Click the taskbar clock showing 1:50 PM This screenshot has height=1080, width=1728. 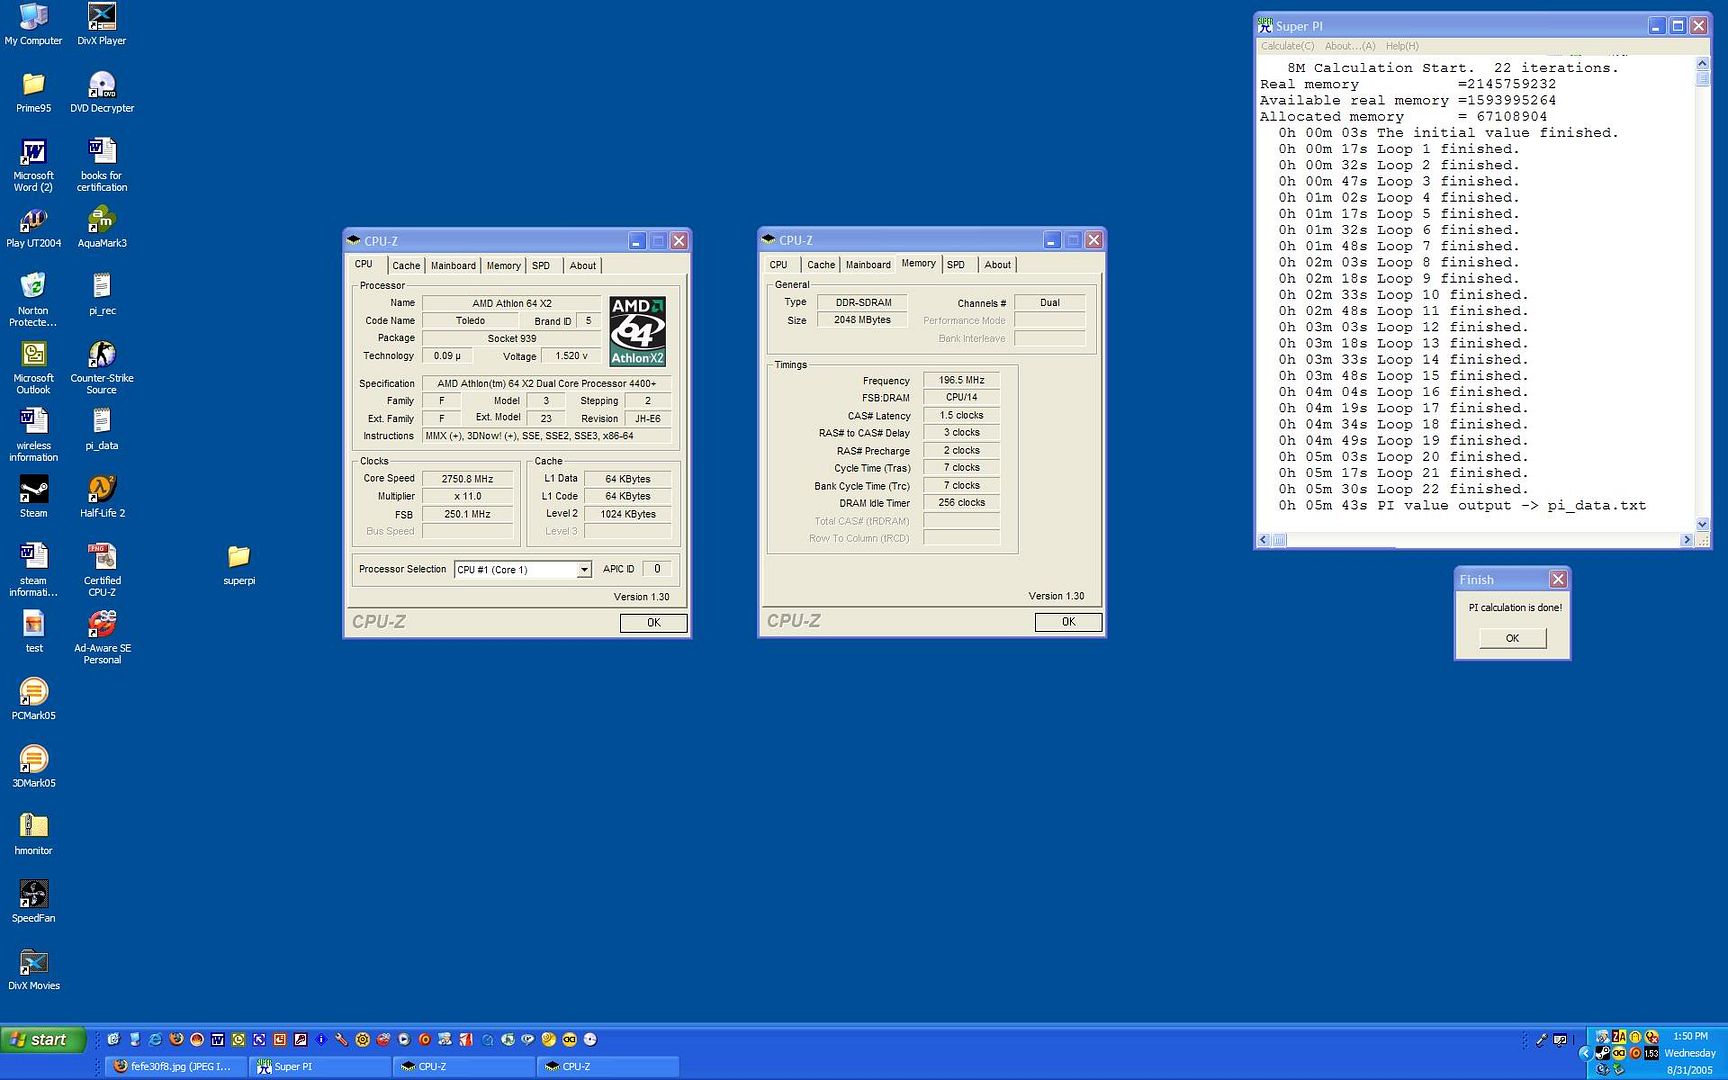point(1690,1037)
